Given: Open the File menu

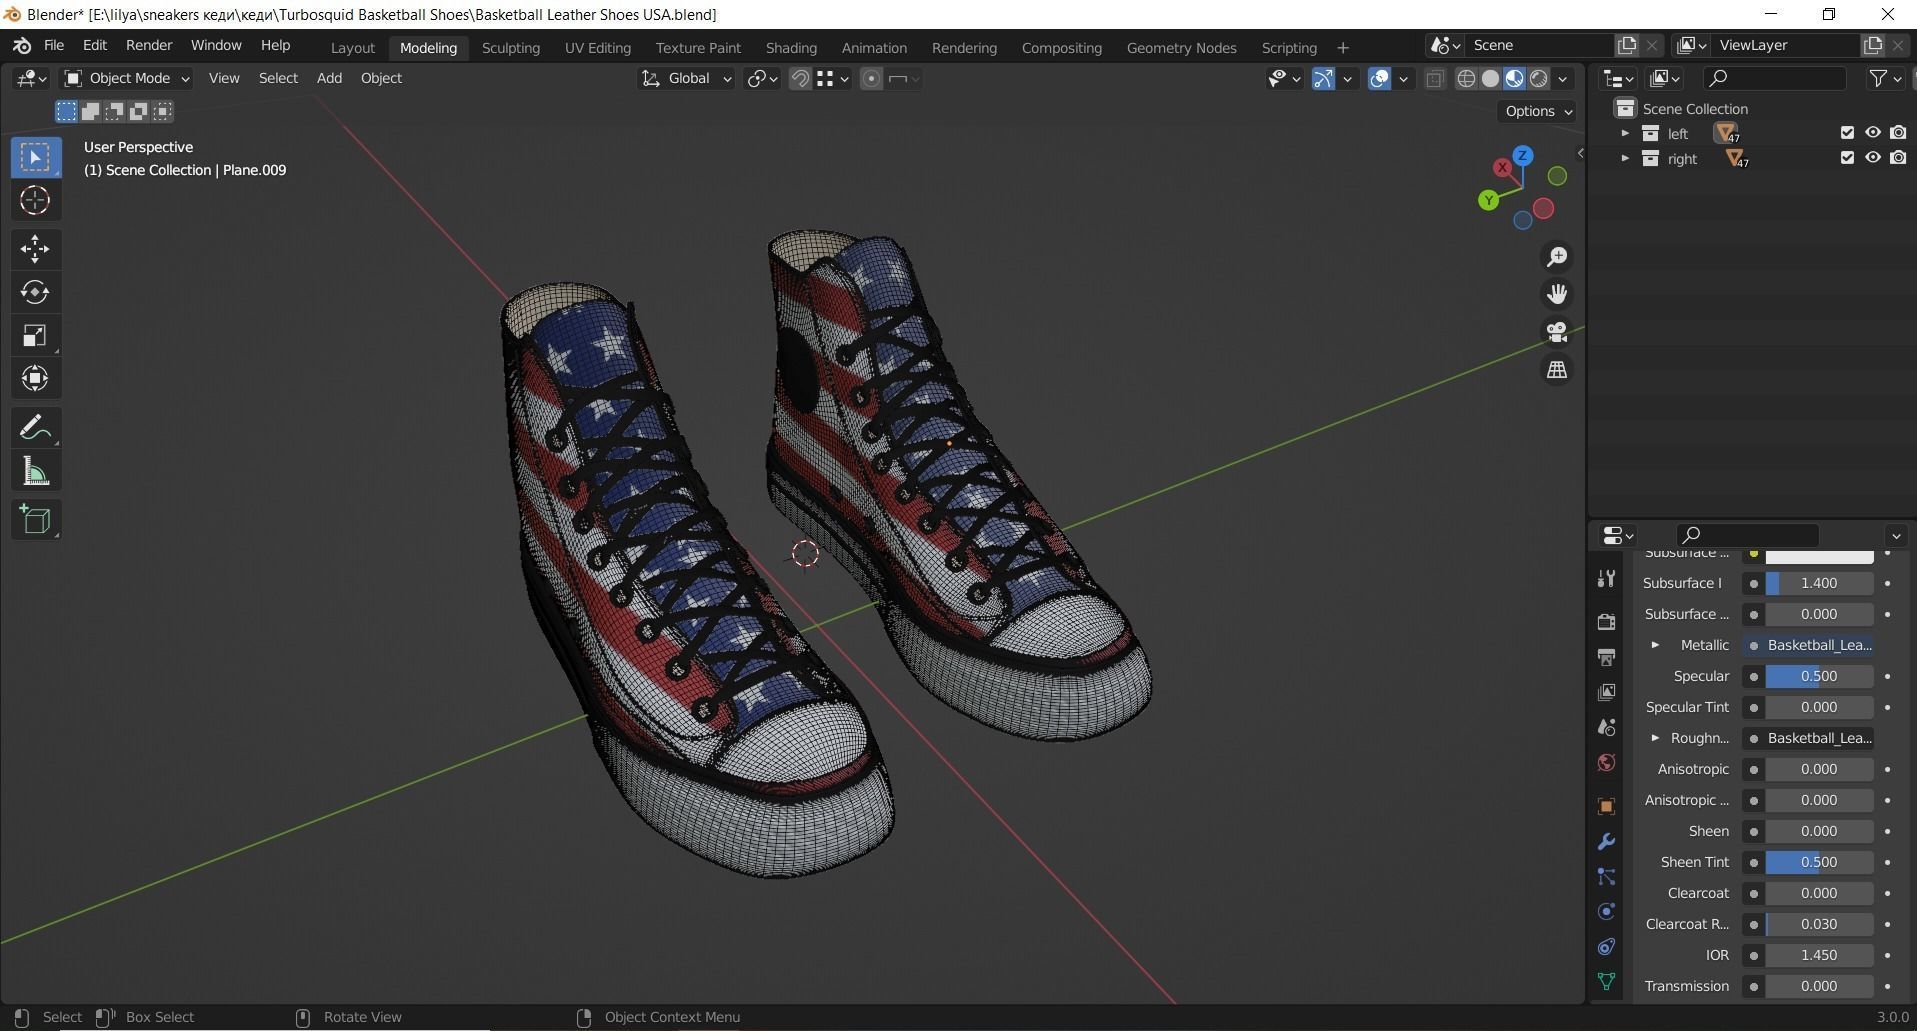Looking at the screenshot, I should (x=54, y=45).
